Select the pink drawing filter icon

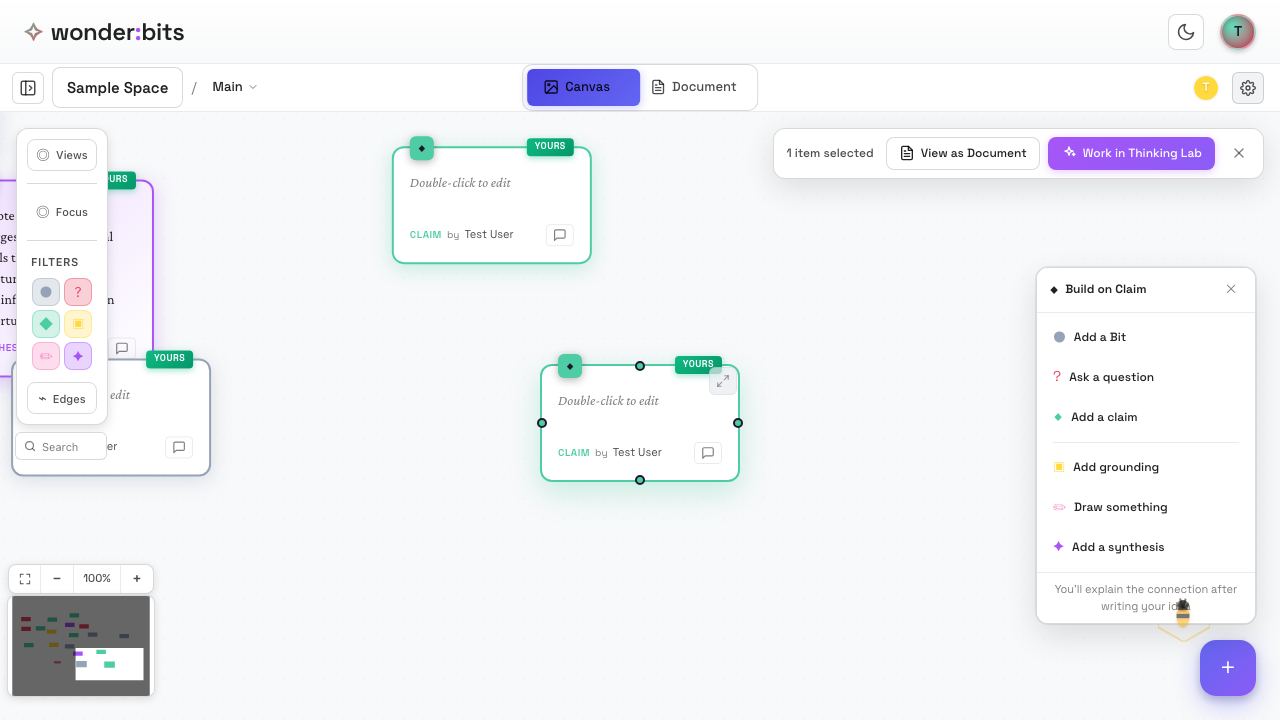click(x=45, y=355)
